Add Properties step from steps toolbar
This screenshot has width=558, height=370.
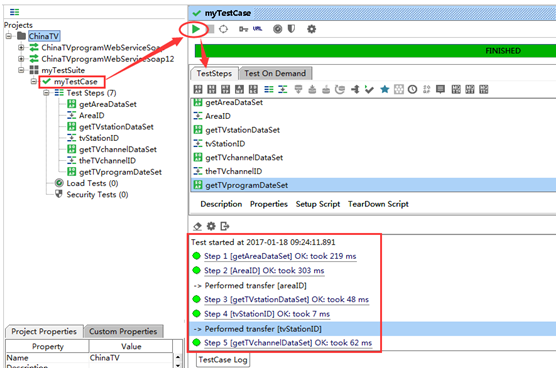pos(269,89)
